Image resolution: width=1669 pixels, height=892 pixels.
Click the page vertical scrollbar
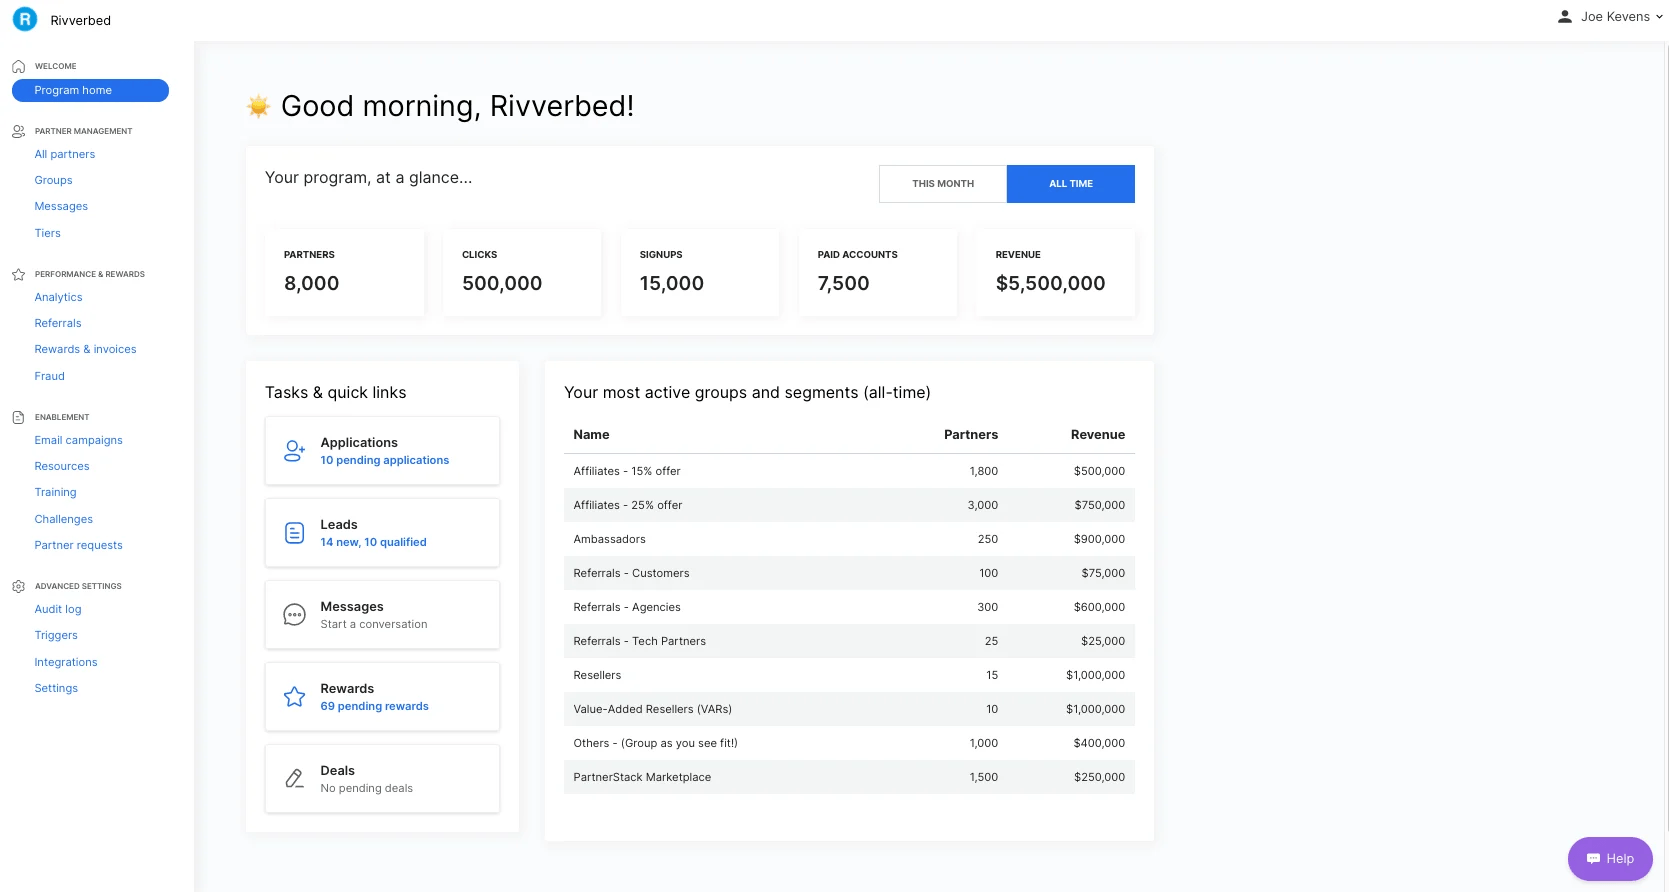(1666, 436)
